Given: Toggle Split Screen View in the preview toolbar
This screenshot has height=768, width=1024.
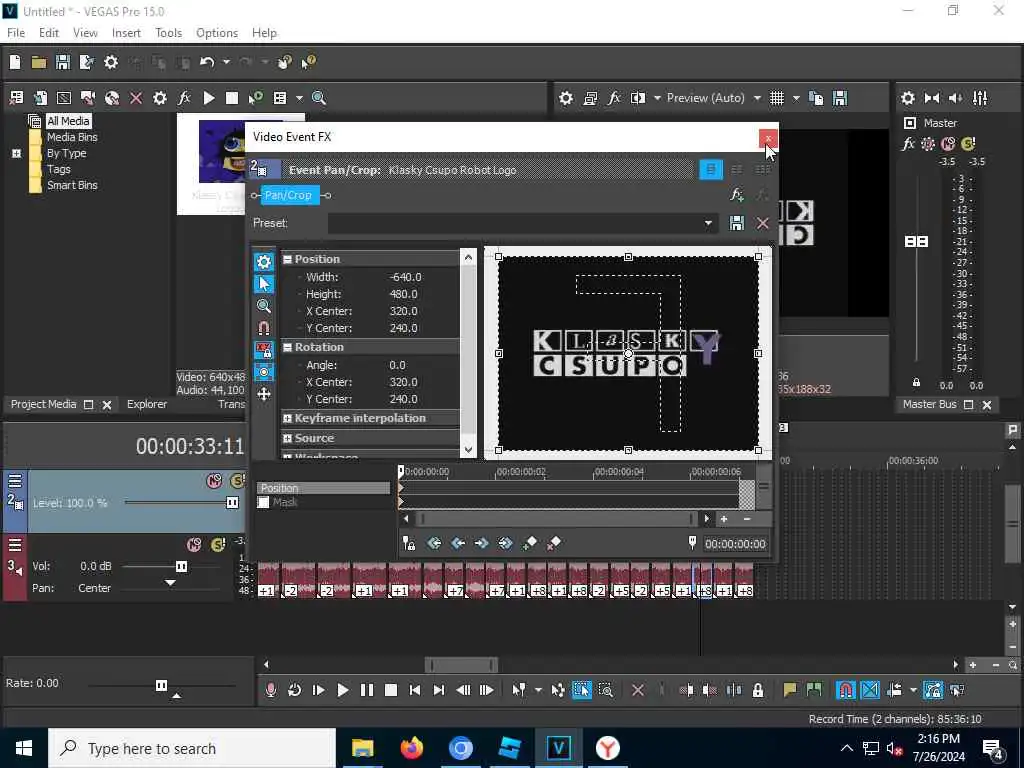Looking at the screenshot, I should click(638, 98).
